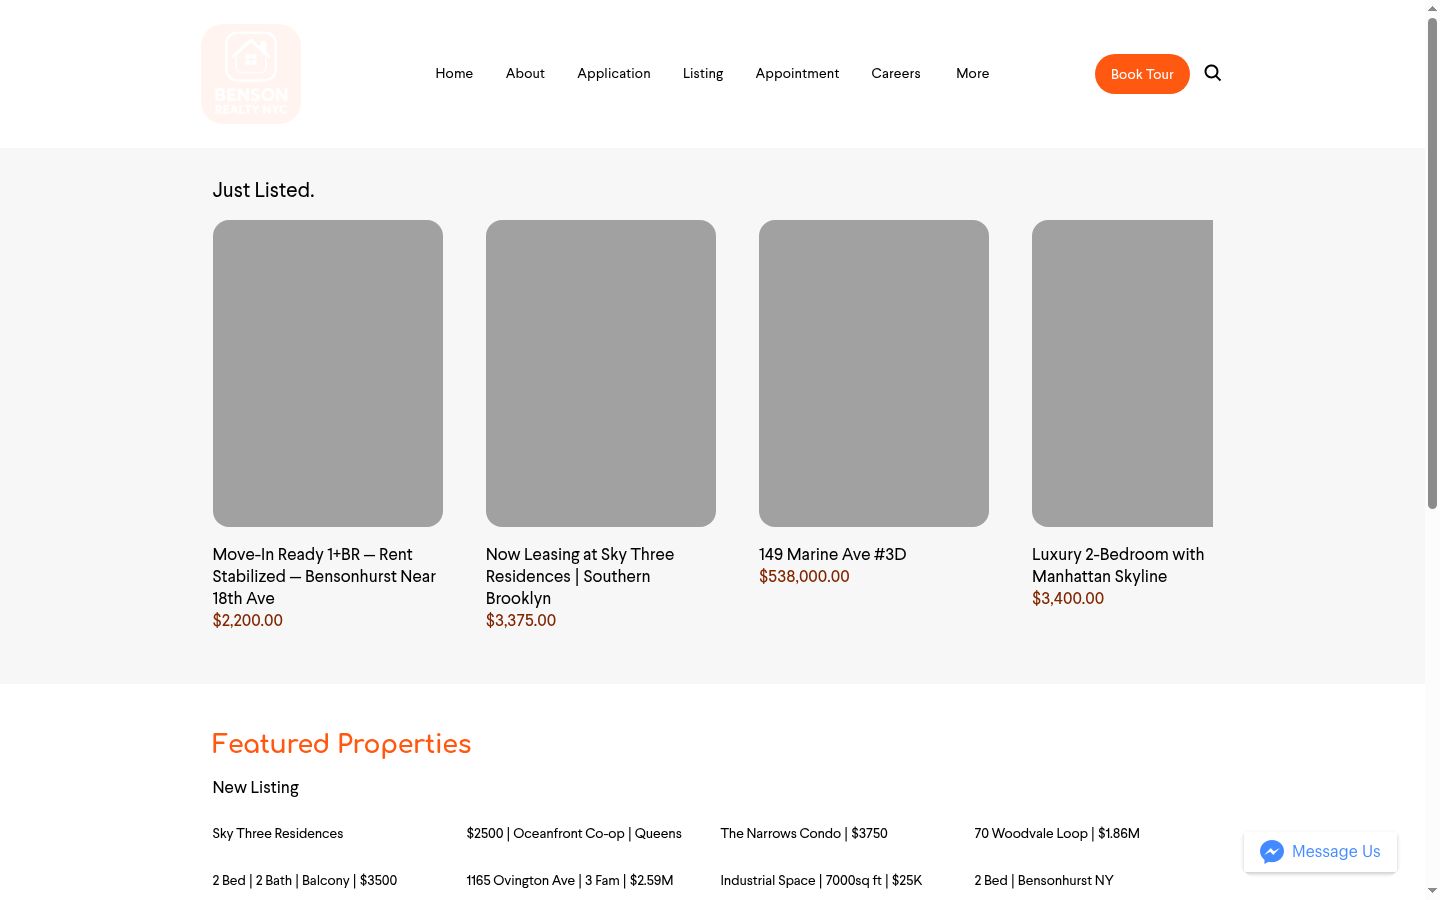Image resolution: width=1440 pixels, height=900 pixels.
Task: Click the $538,000.00 price
Action: (x=804, y=576)
